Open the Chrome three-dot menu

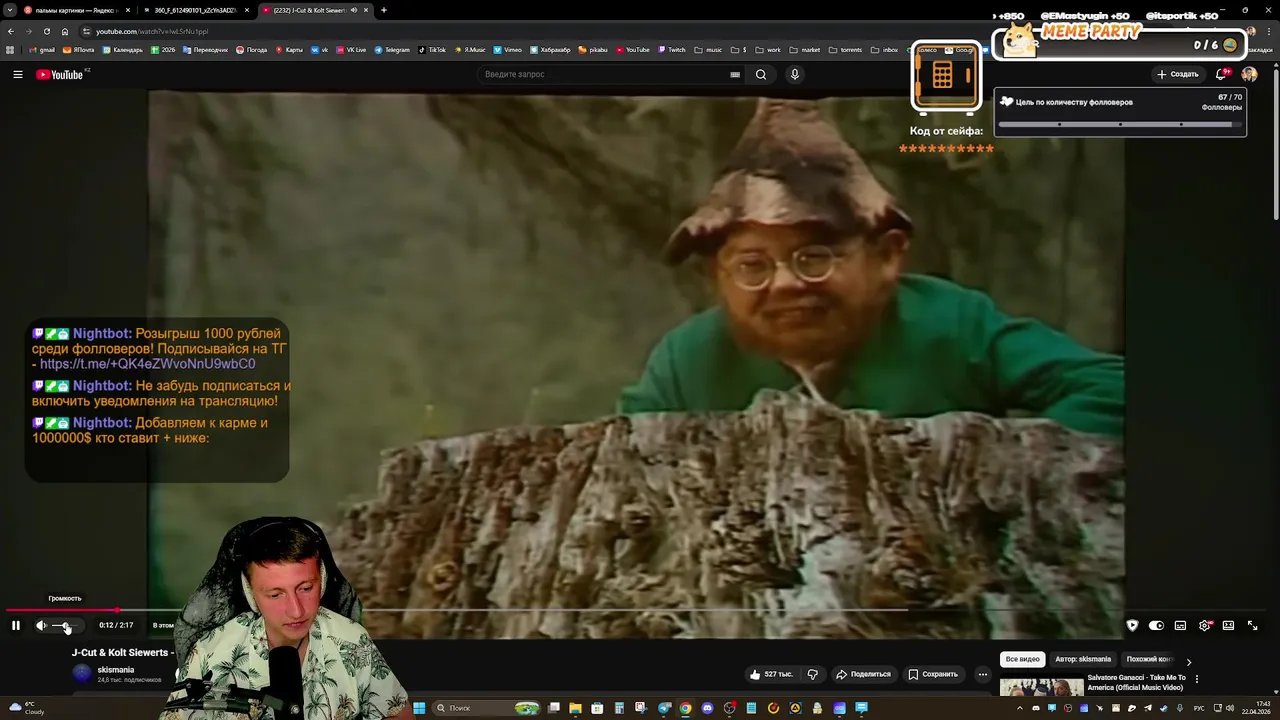coord(1270,31)
